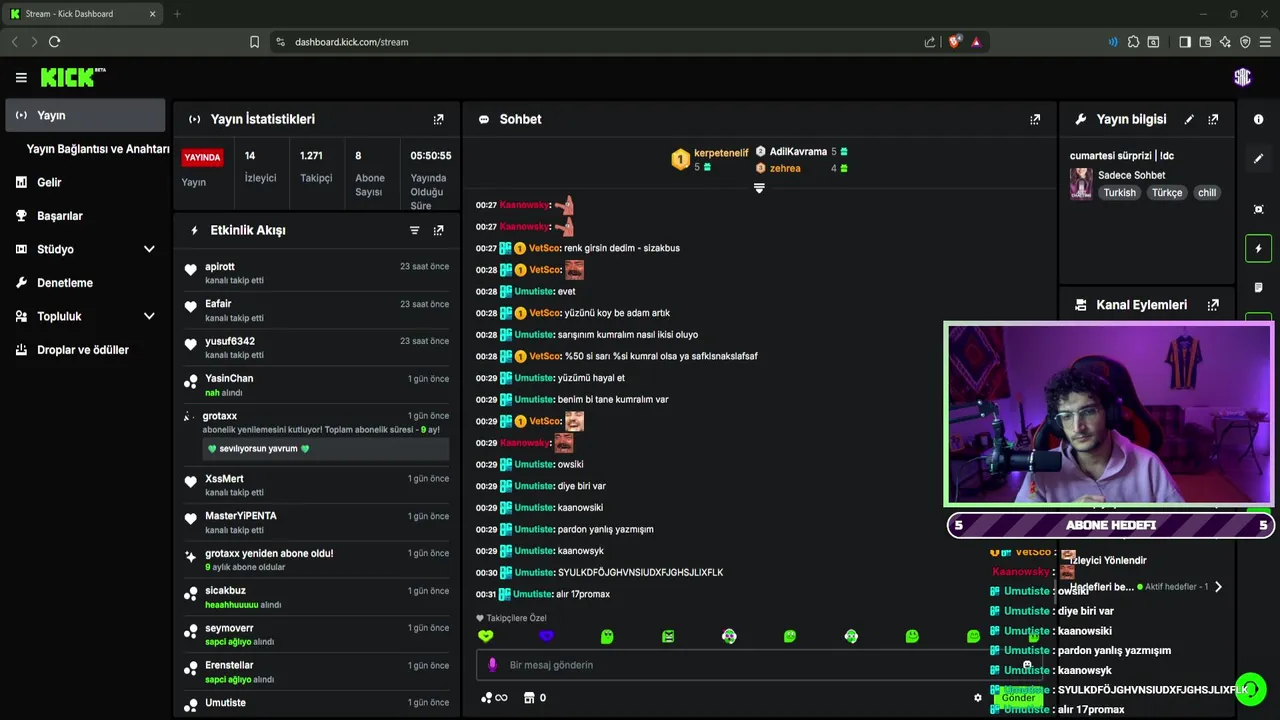Select Yayın in the sidebar
The image size is (1280, 720).
pos(85,115)
